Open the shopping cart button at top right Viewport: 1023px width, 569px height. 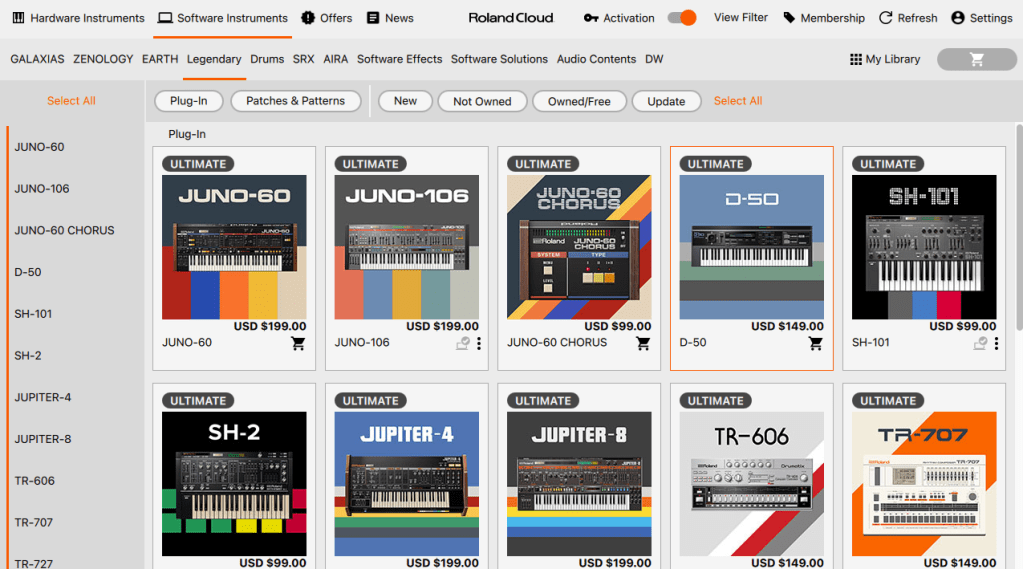click(976, 60)
